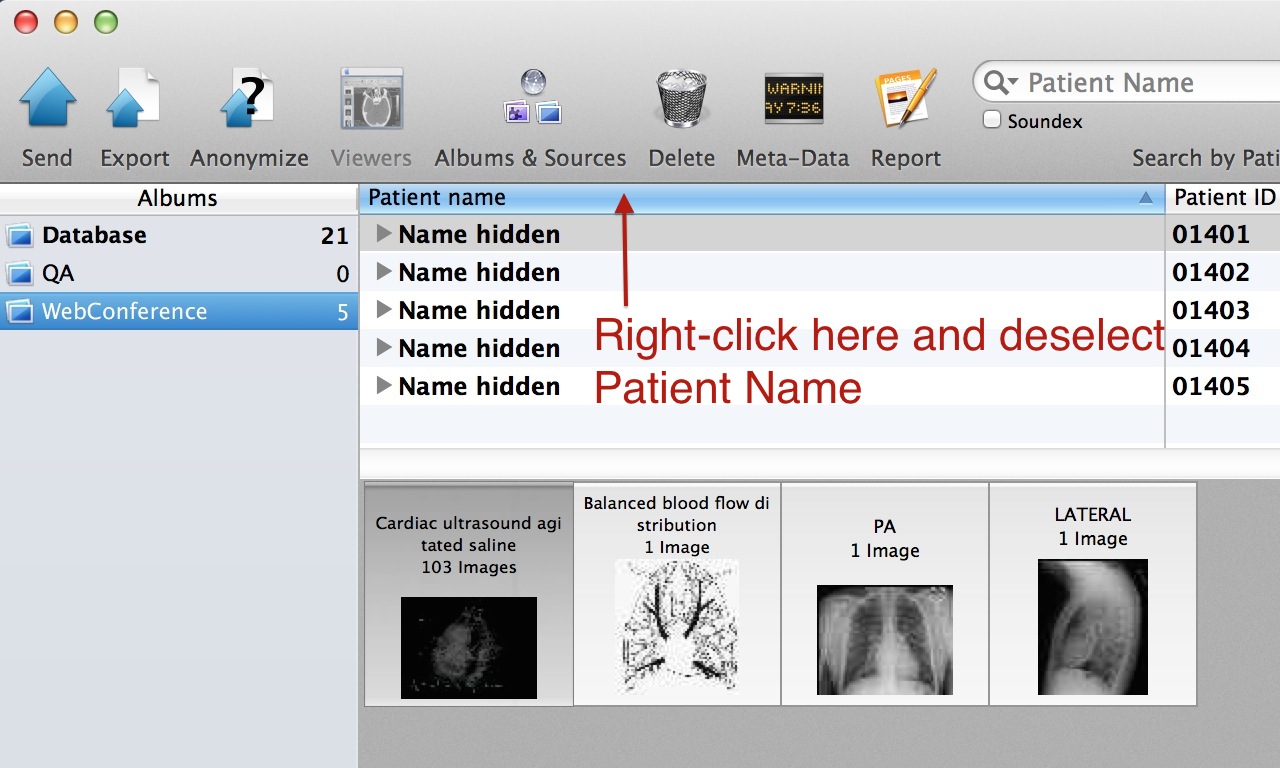Image resolution: width=1280 pixels, height=768 pixels.
Task: Click the WebConference count 5
Action: pyautogui.click(x=342, y=312)
